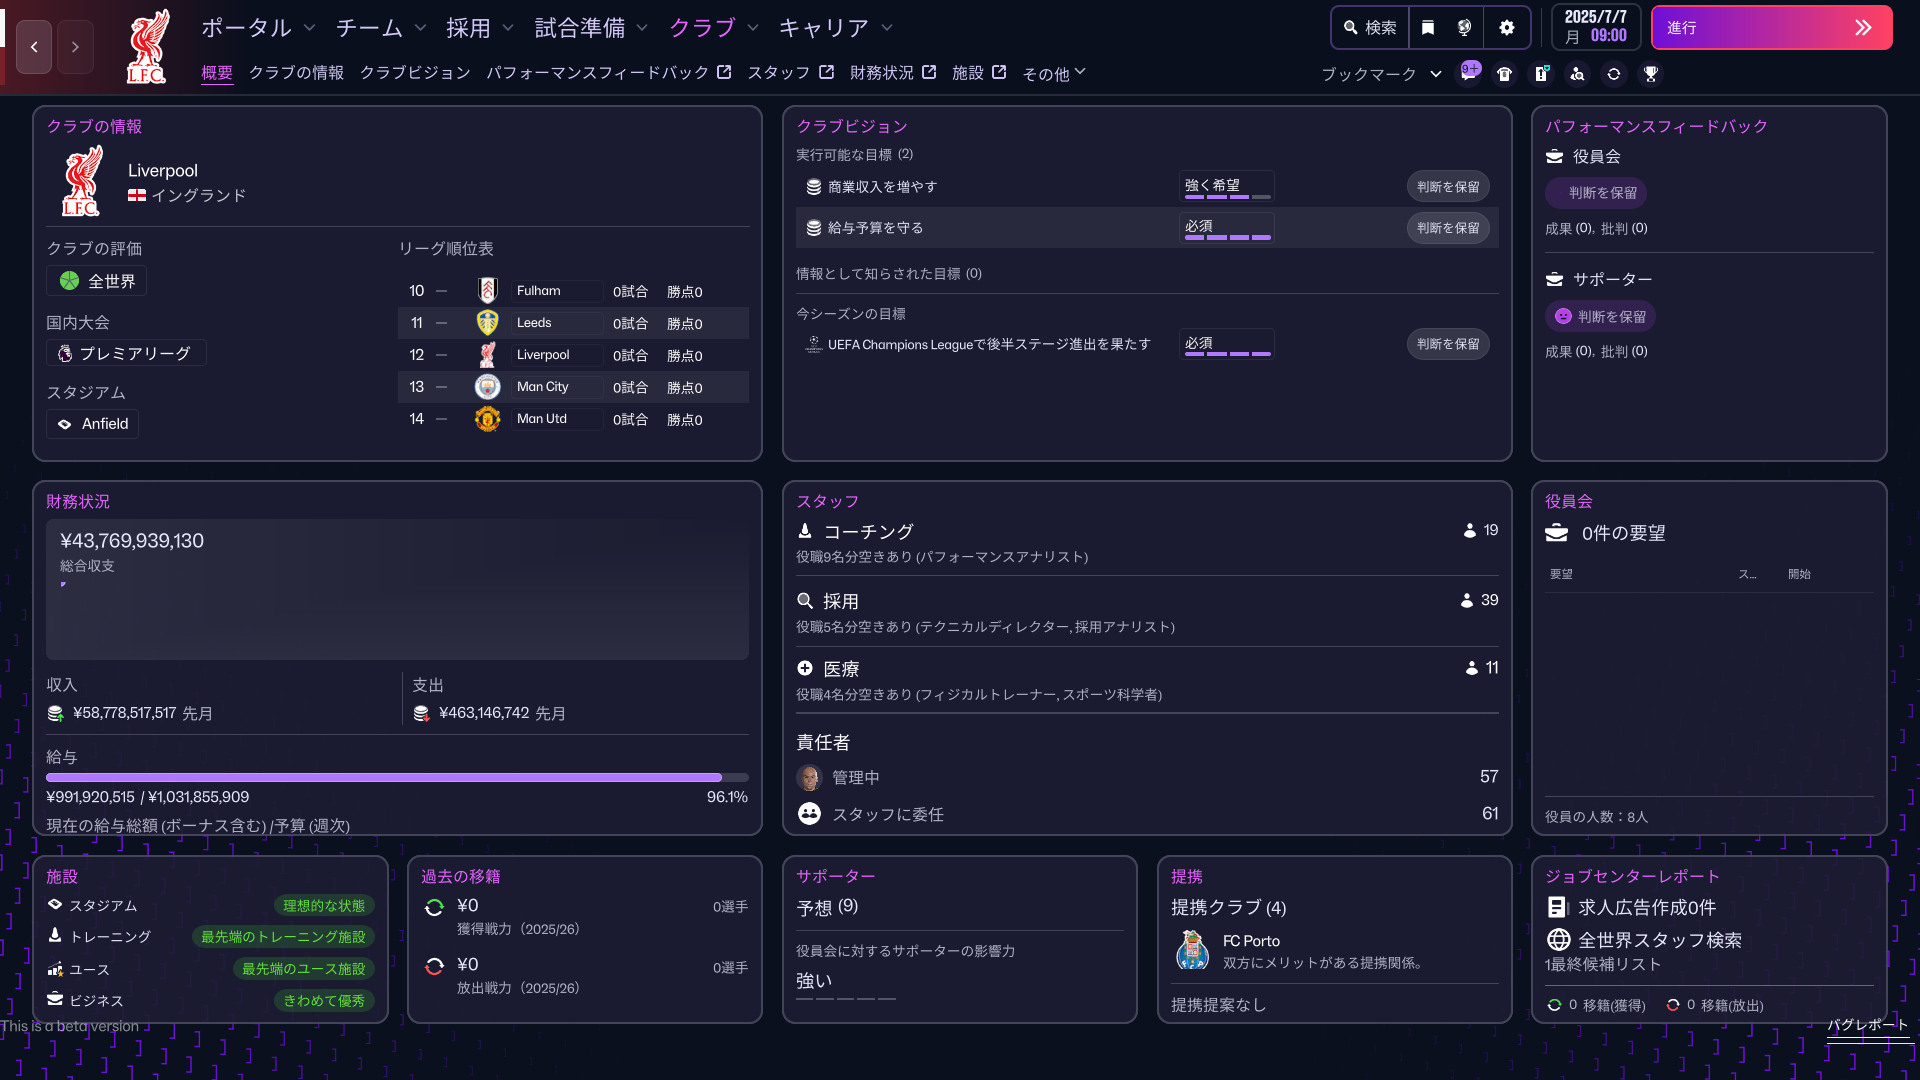
Task: Open the transfers circular arrows shortcut icon
Action: (x=1614, y=74)
